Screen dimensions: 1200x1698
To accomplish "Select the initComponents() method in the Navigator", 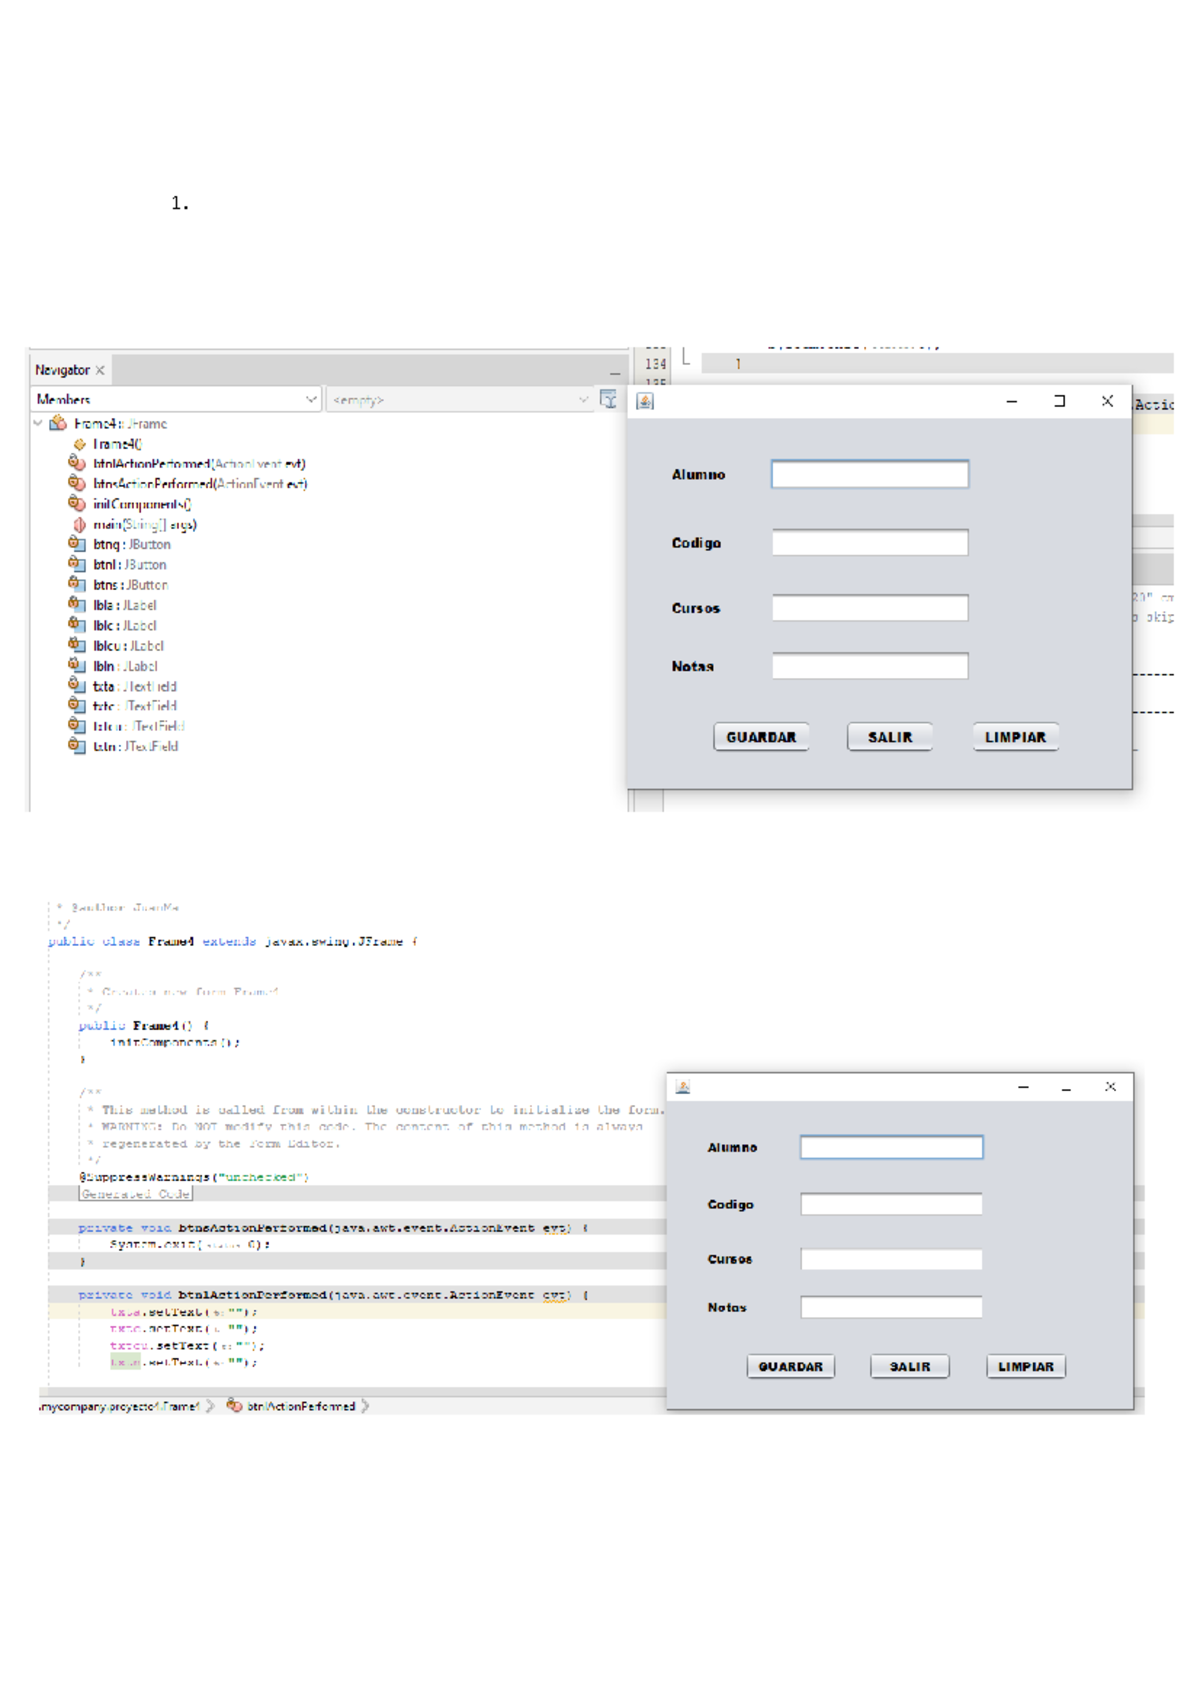I will click(x=141, y=504).
